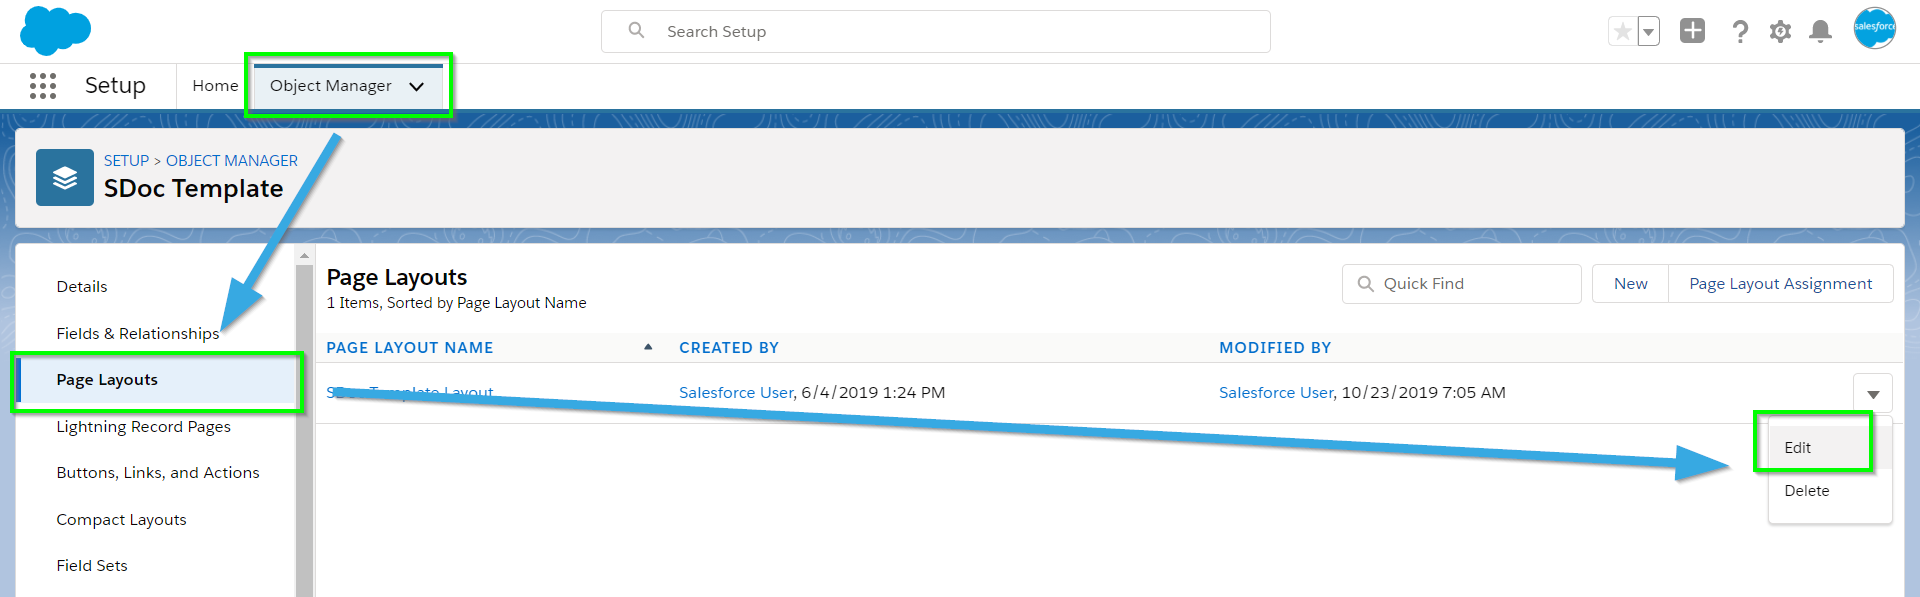
Task: Click the Search Setup field
Action: click(x=936, y=32)
